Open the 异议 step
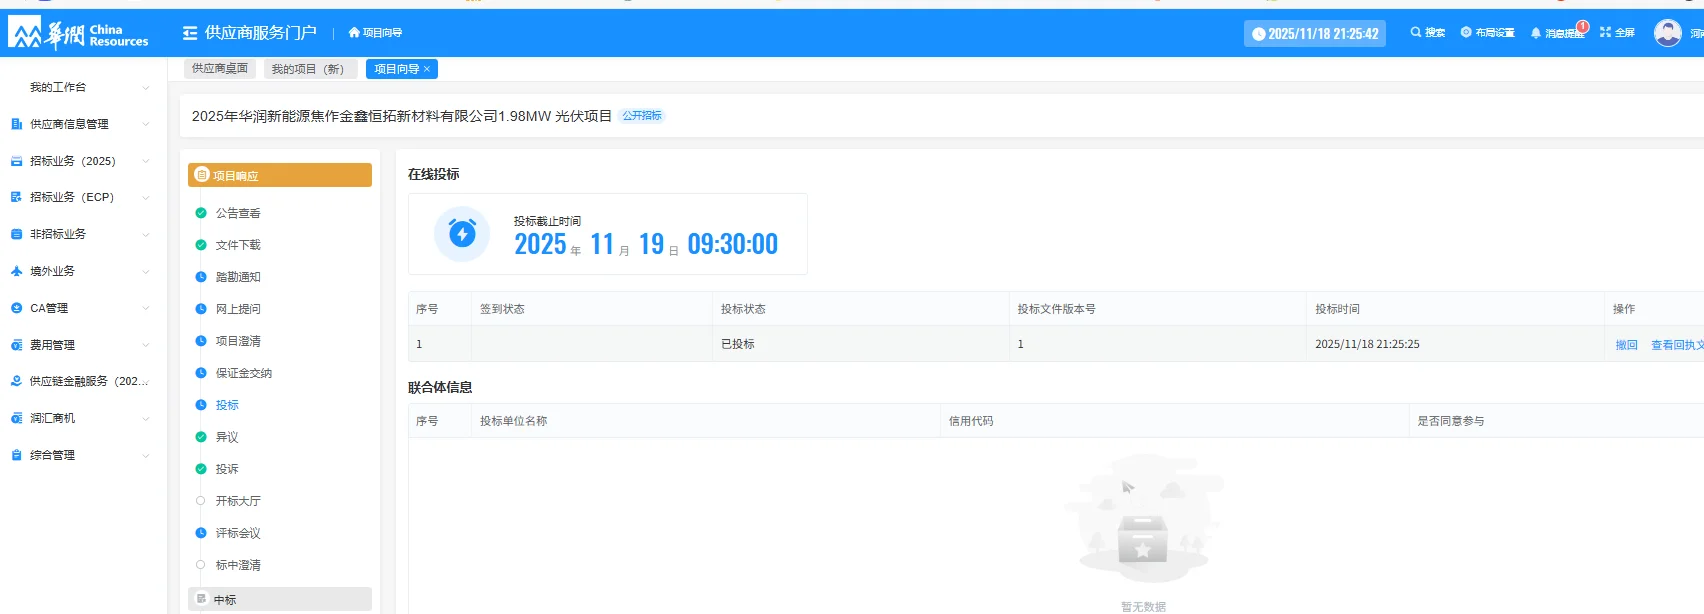1704x614 pixels. [x=227, y=437]
